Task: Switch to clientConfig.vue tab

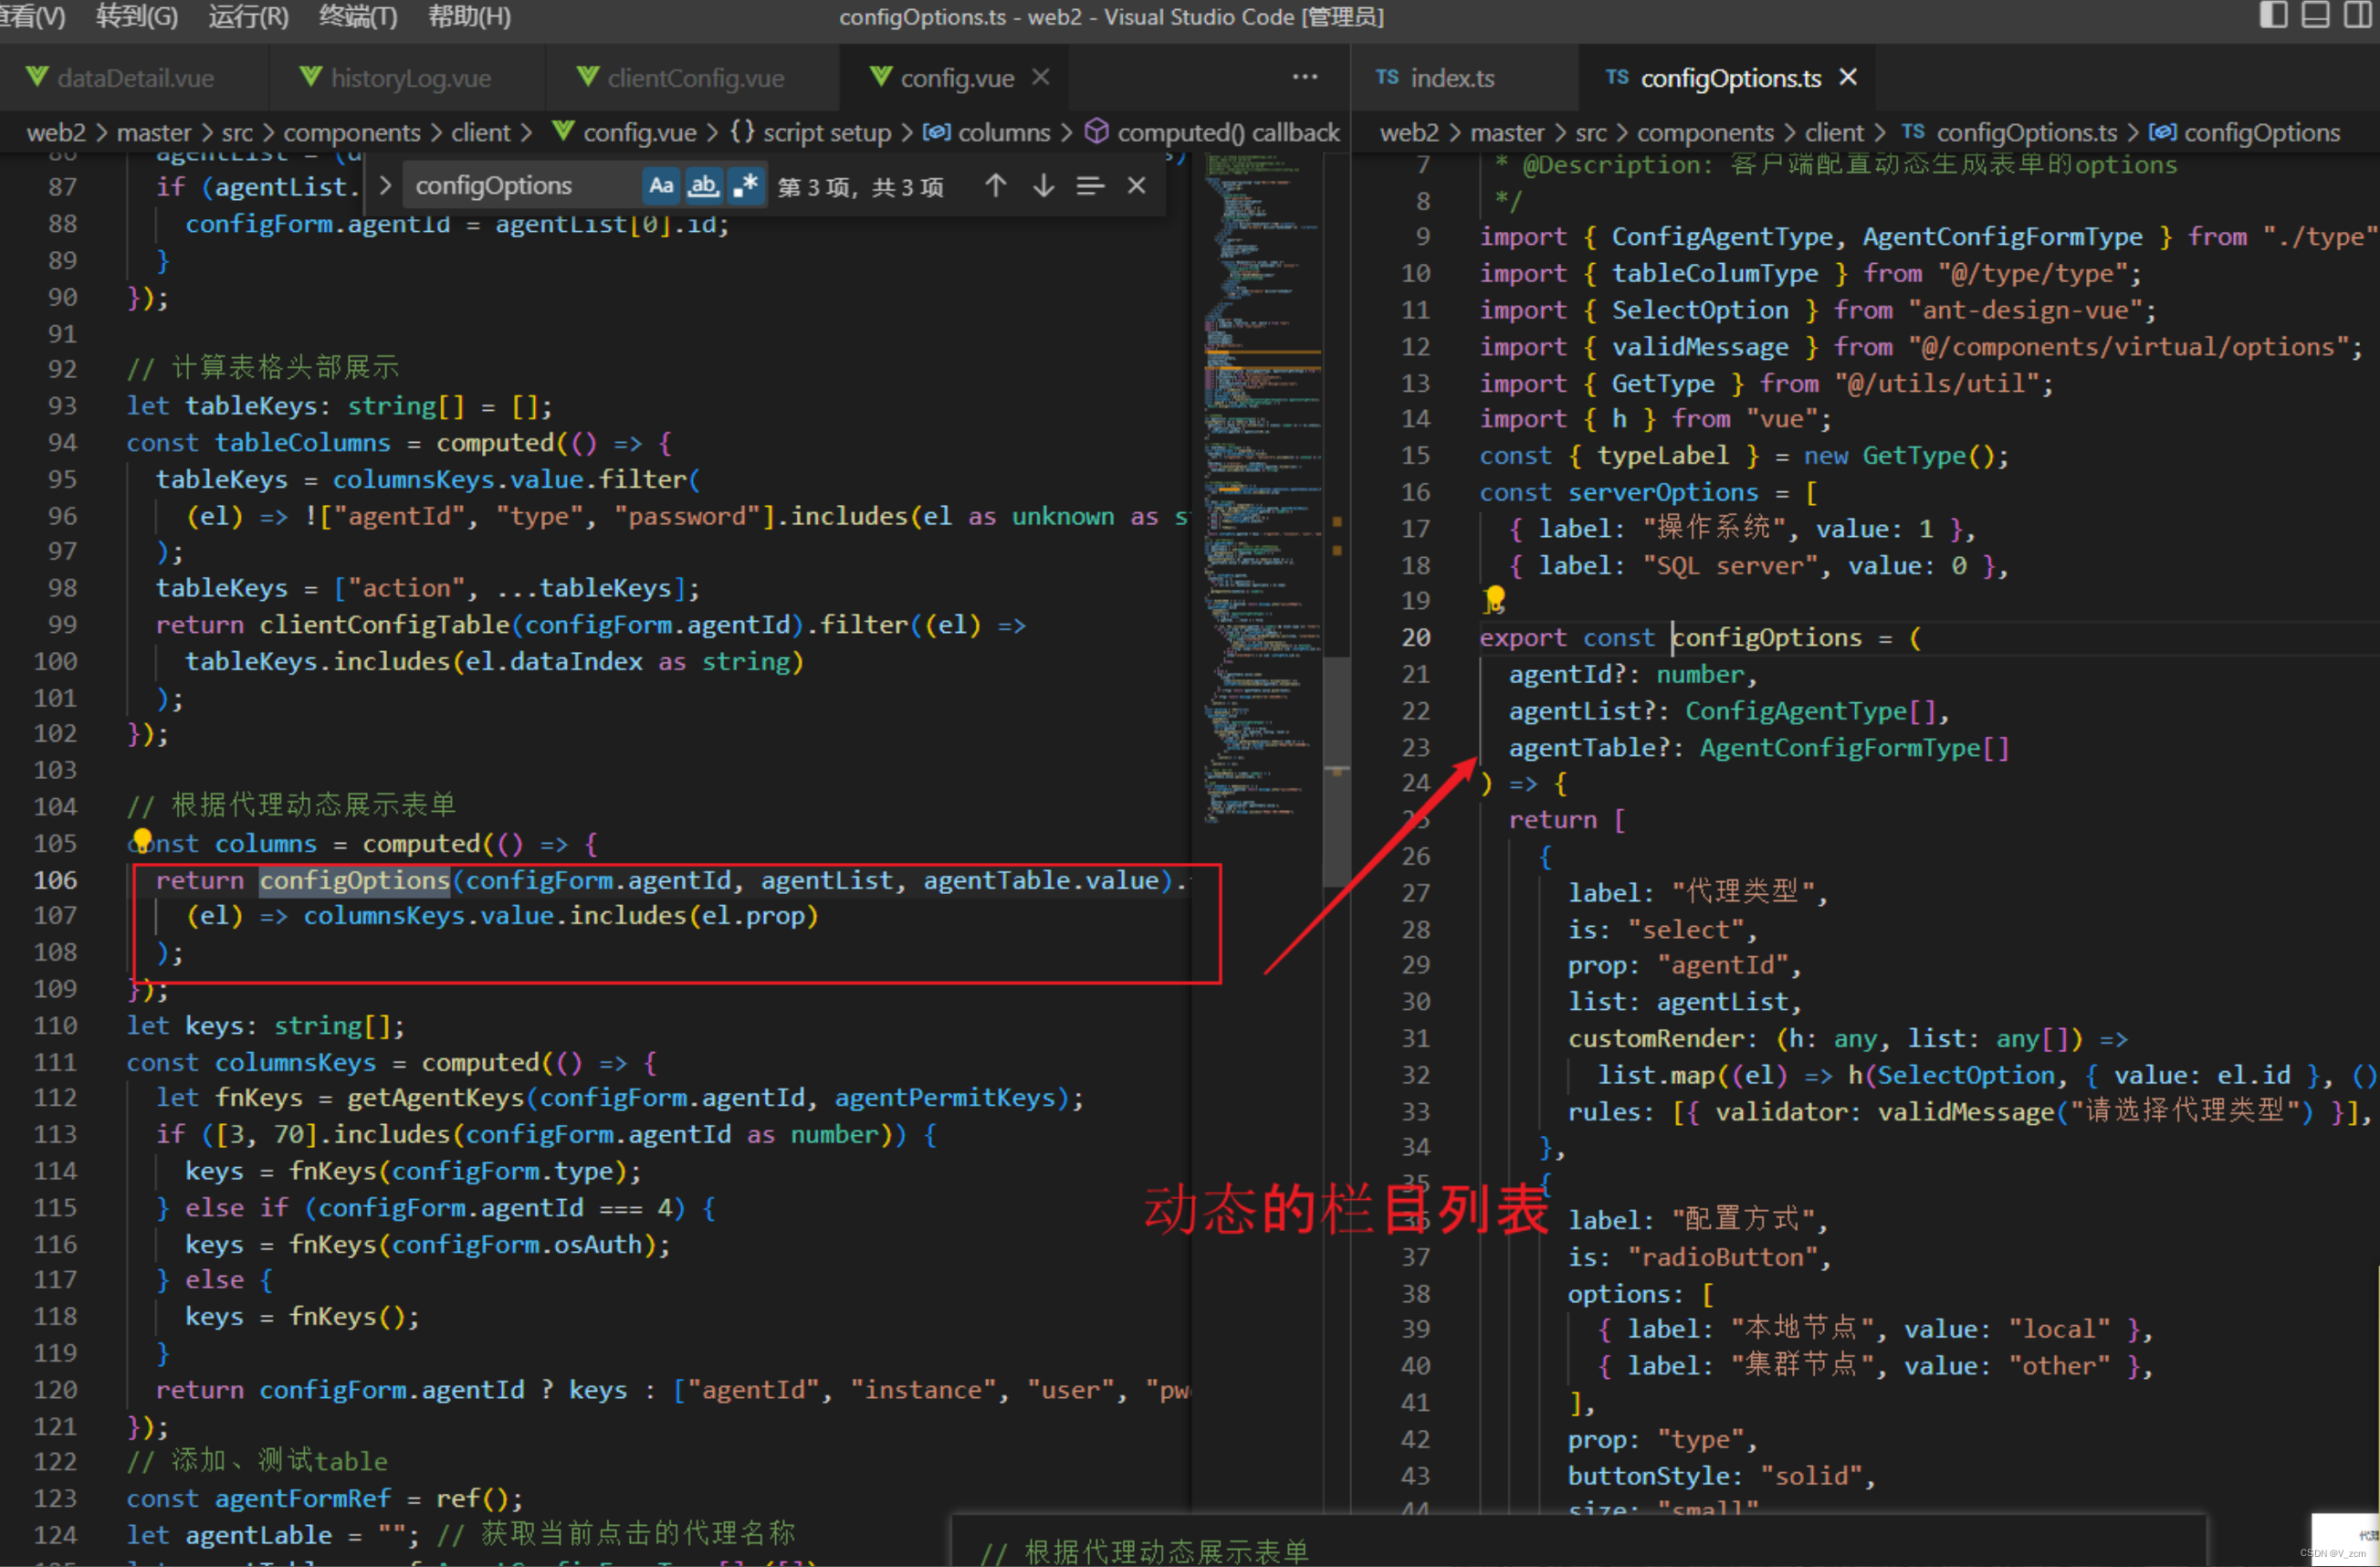Action: tap(695, 78)
